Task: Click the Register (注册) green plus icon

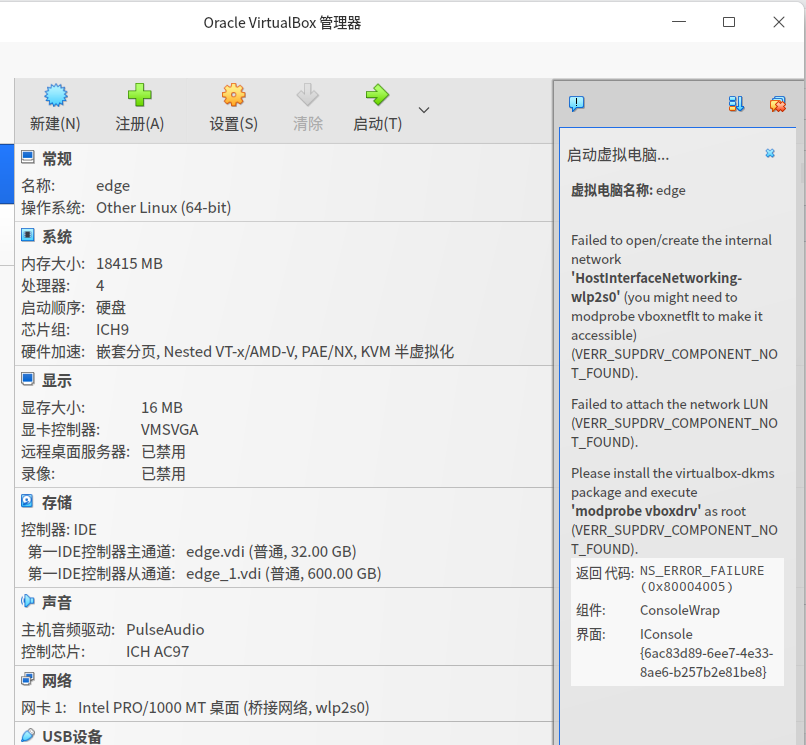Action: (x=139, y=96)
